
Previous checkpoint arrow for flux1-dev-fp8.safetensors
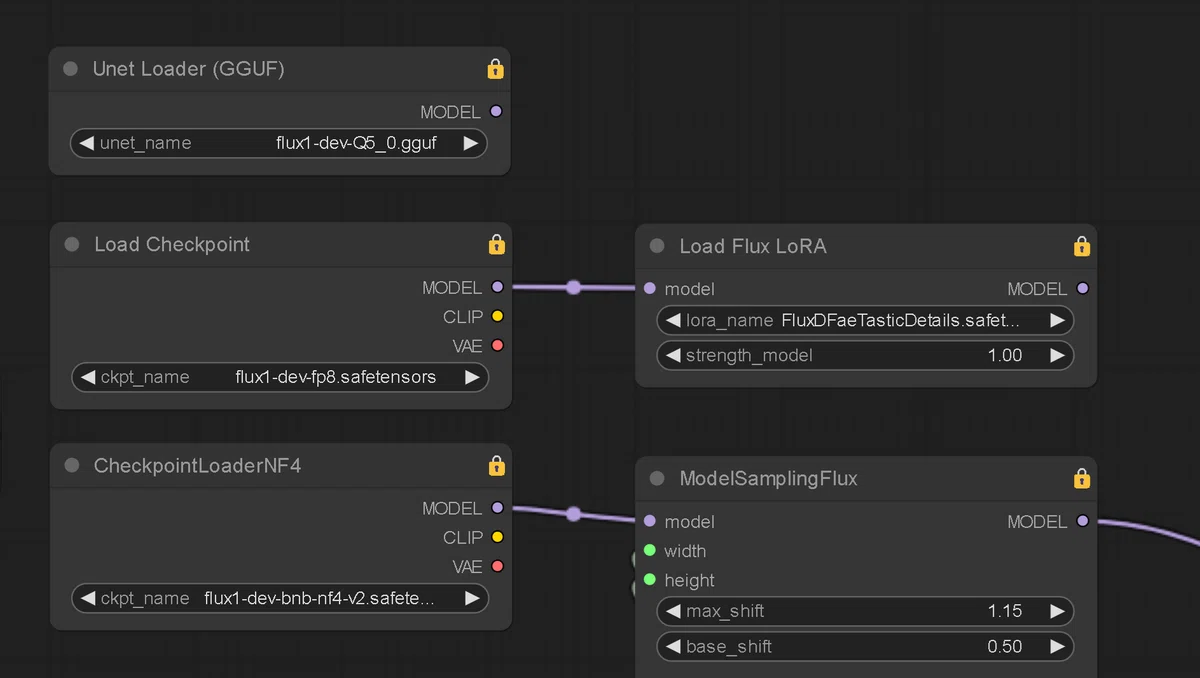(x=87, y=377)
